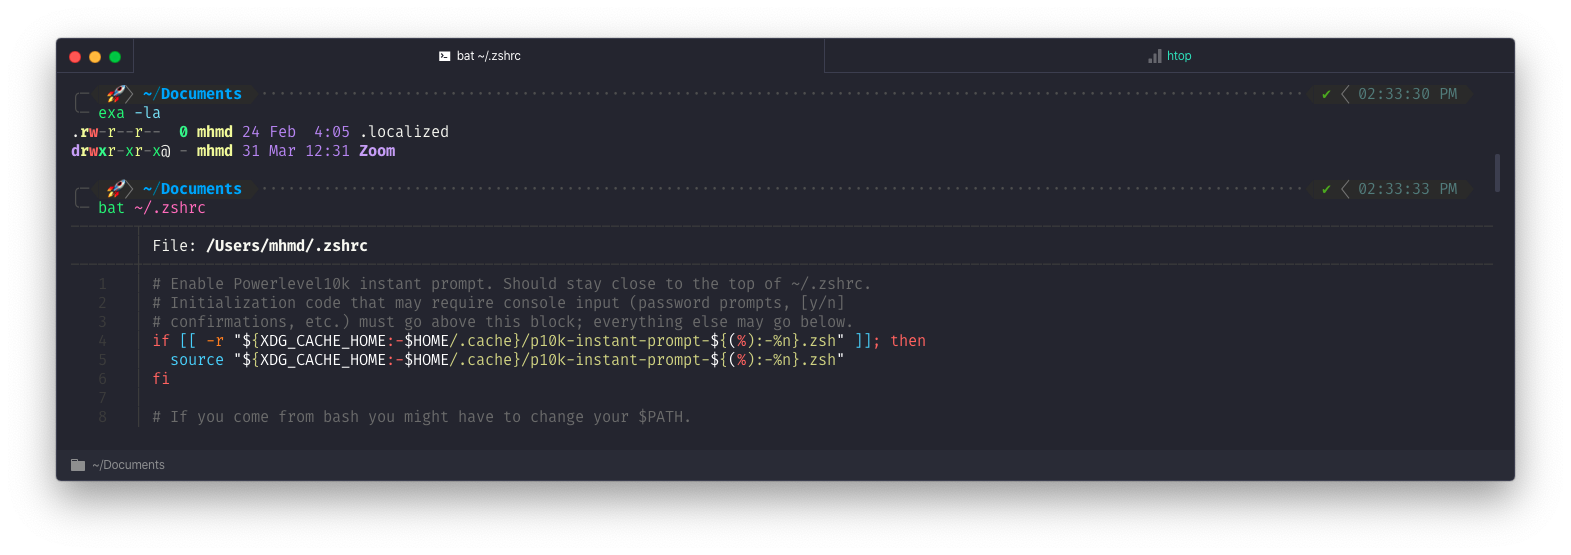Click the Zoom directory name in the listing
This screenshot has width=1571, height=555.
point(377,151)
